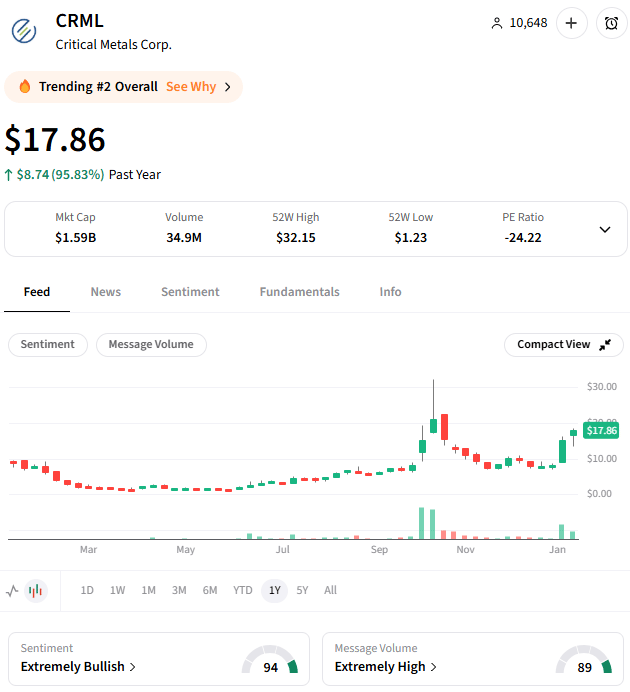The width and height of the screenshot is (630, 692).
Task: Switch to the Fundamentals tab
Action: point(300,292)
